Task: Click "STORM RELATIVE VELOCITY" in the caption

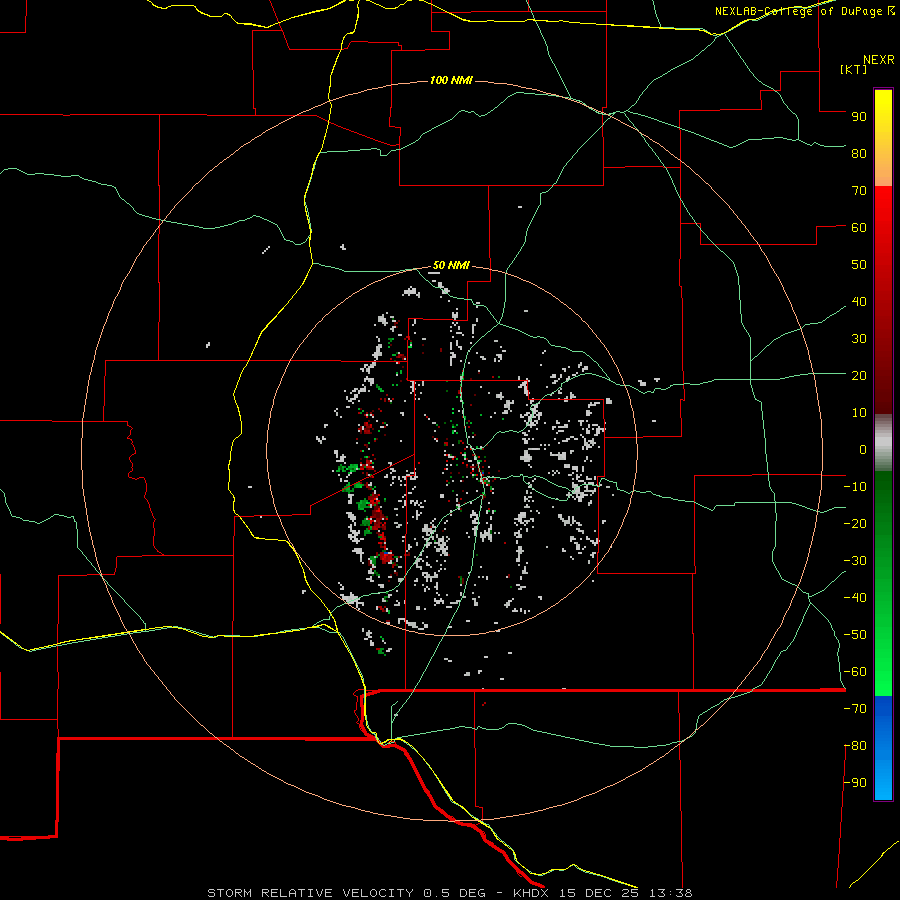Action: tap(311, 893)
